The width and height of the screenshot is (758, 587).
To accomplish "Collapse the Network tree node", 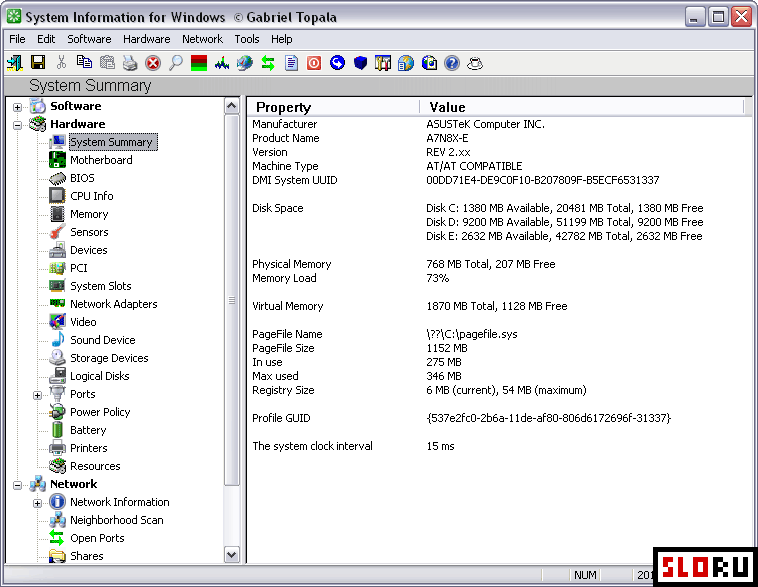I will (17, 485).
